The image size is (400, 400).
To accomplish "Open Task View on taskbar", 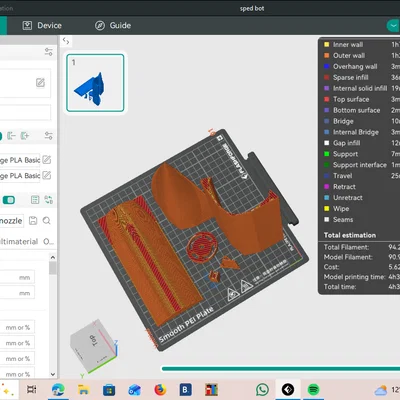I will (x=32, y=389).
